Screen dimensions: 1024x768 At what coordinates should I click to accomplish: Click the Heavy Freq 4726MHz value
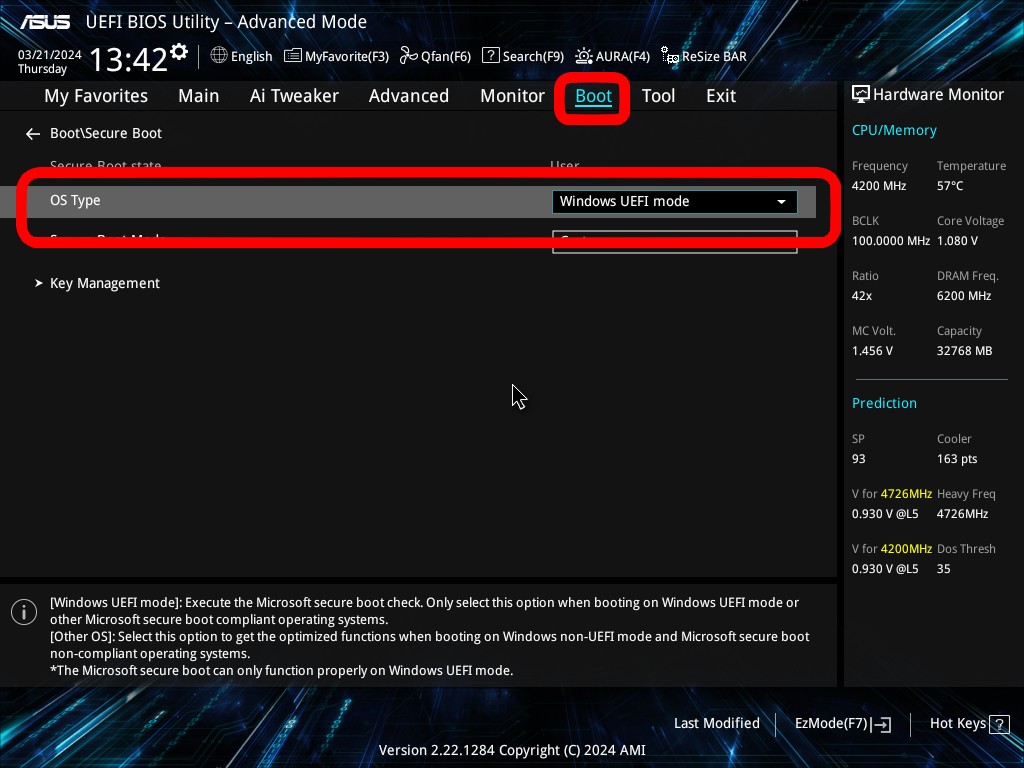(x=962, y=514)
